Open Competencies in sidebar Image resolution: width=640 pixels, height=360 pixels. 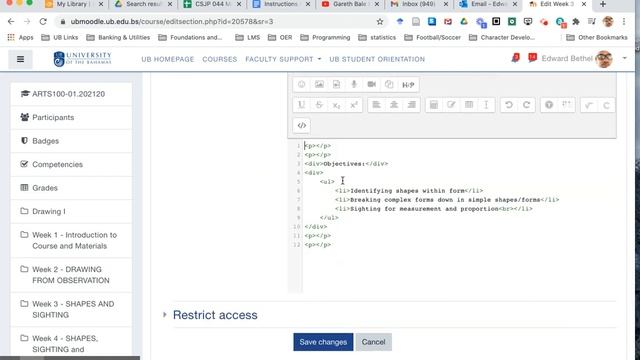(71, 164)
